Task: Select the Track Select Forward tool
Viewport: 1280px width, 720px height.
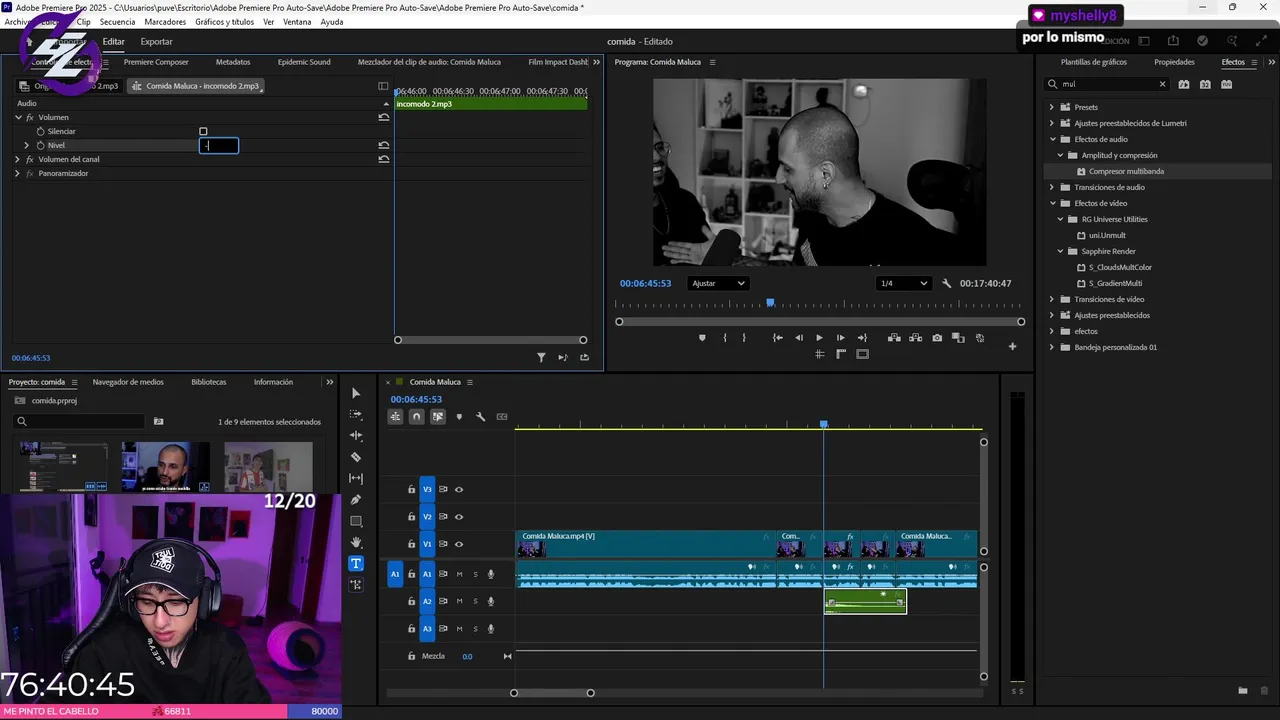Action: pyautogui.click(x=356, y=414)
